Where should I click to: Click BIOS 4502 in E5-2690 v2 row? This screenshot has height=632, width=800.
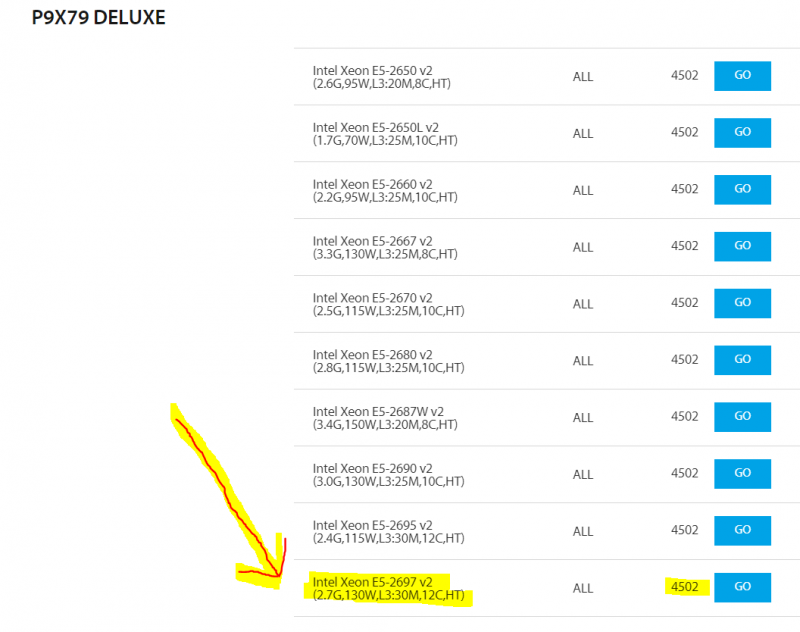coord(684,473)
